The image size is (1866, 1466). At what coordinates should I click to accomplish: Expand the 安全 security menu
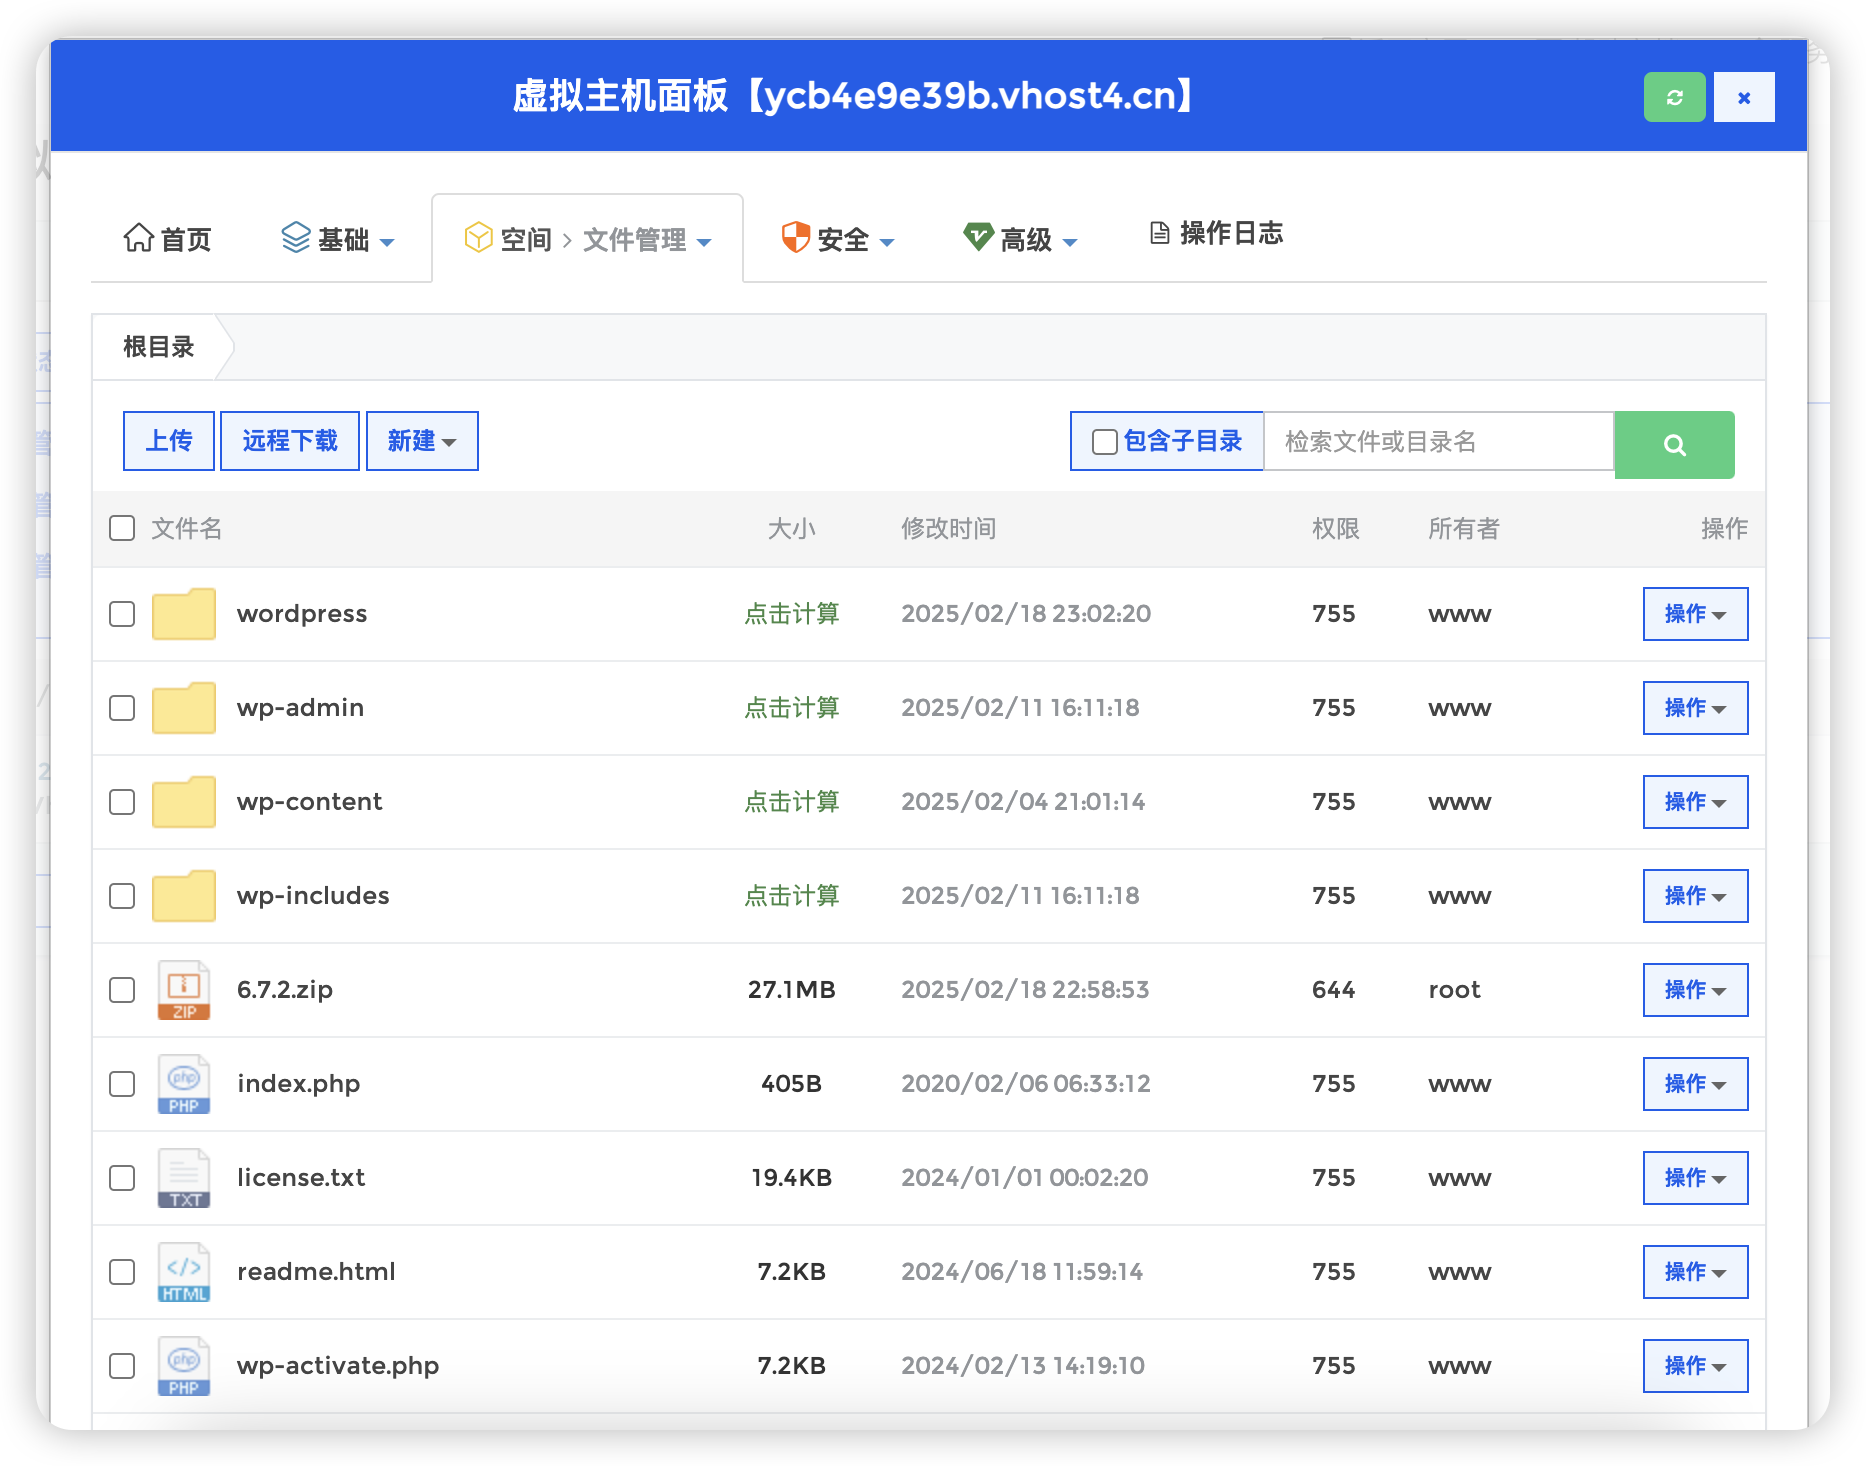click(837, 239)
